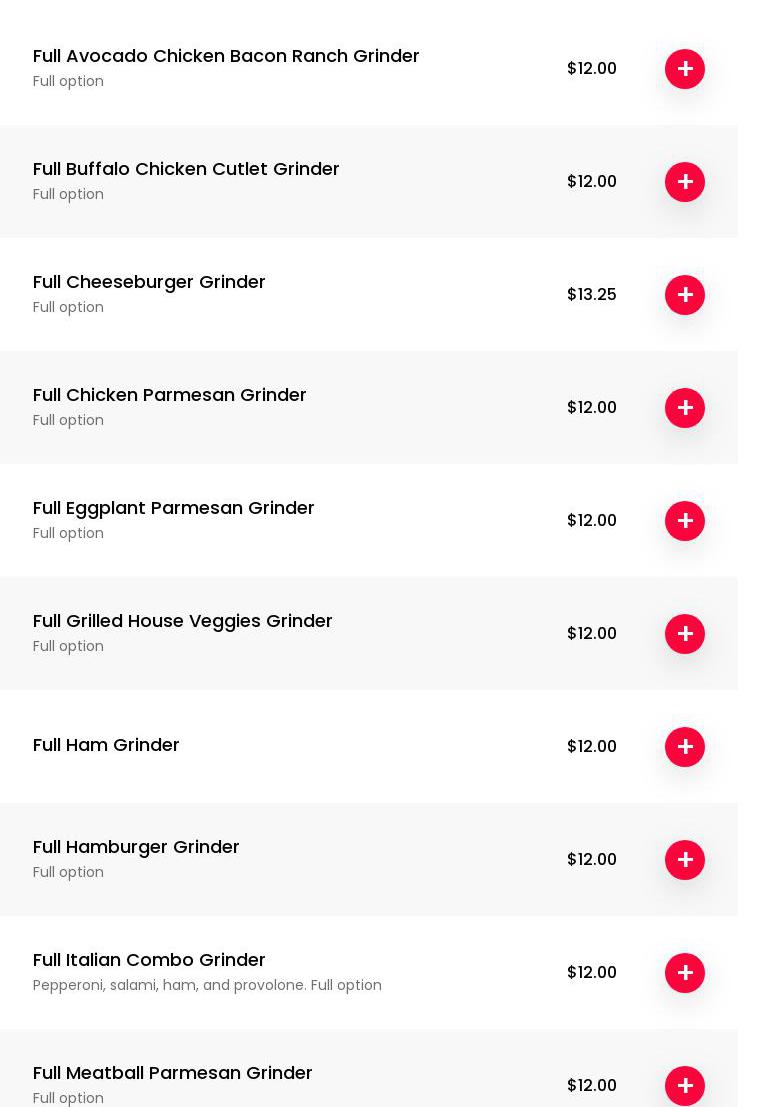
Task: Open Full Avocado Chicken Bacon Ranch Grinder item
Action: (226, 56)
